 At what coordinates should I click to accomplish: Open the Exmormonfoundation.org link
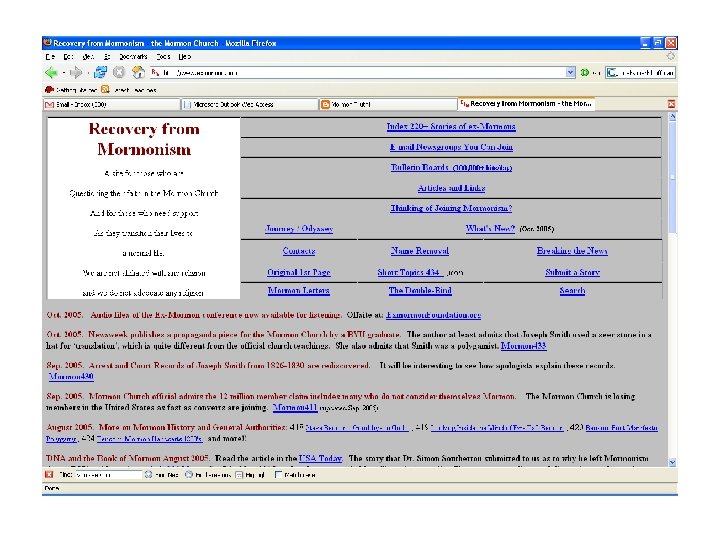click(433, 315)
